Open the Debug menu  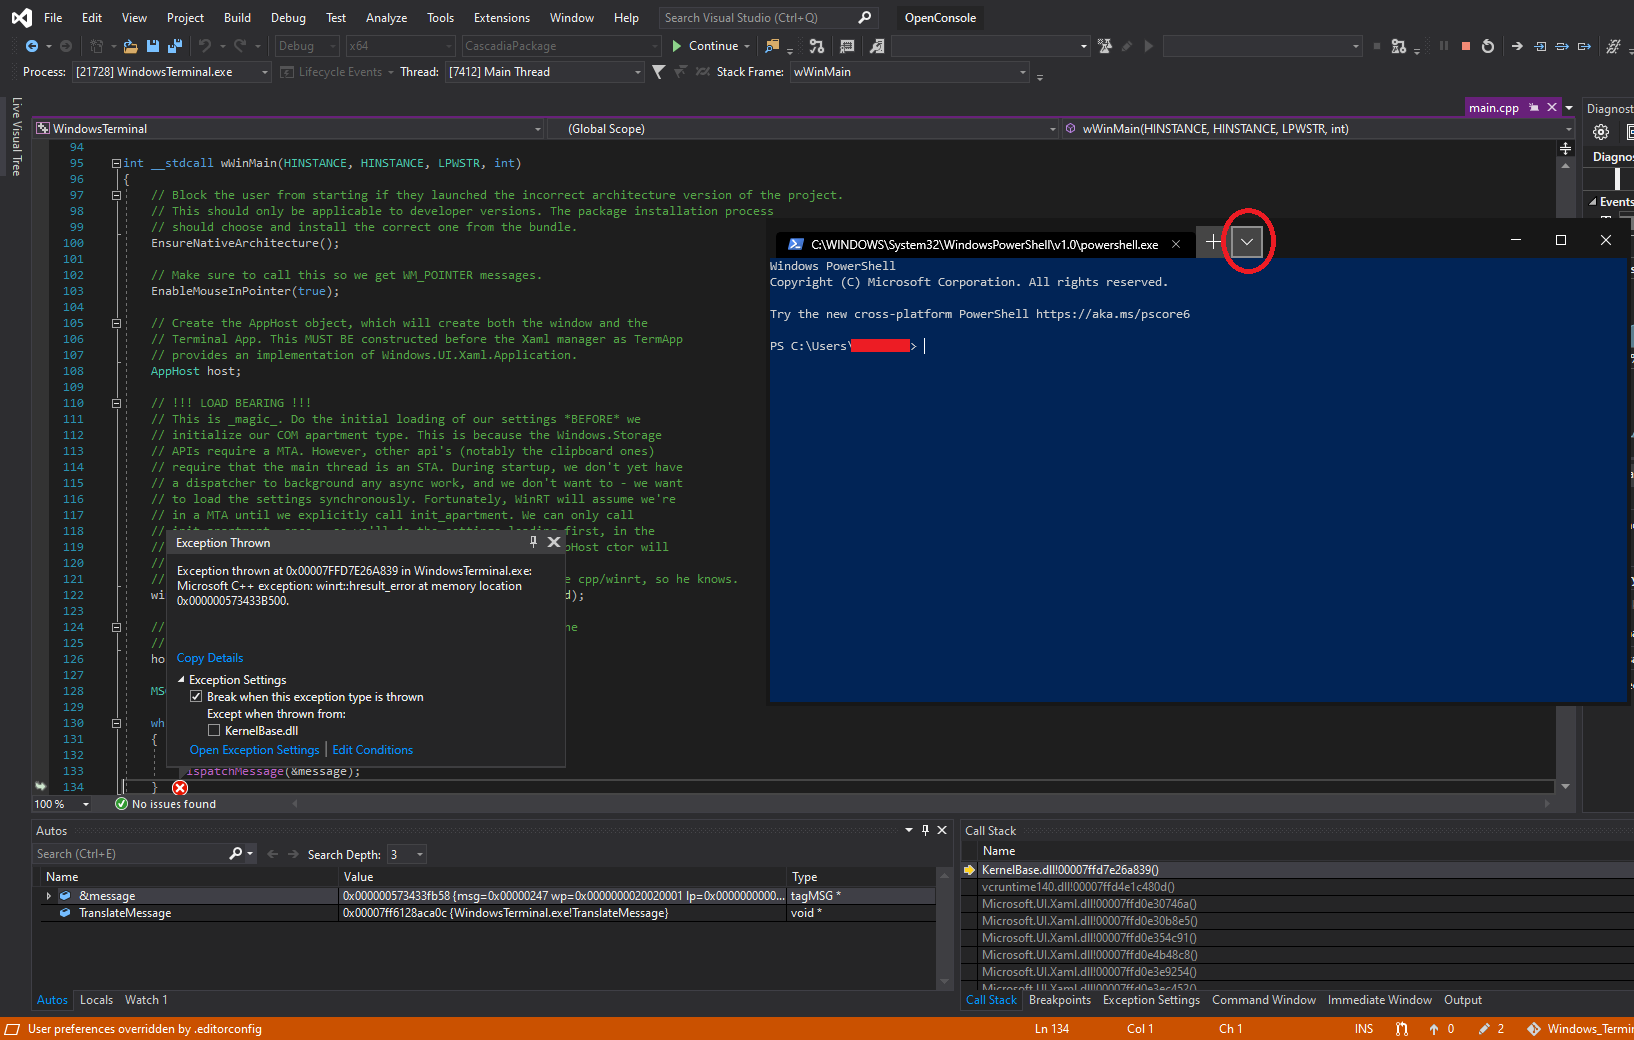pyautogui.click(x=288, y=17)
